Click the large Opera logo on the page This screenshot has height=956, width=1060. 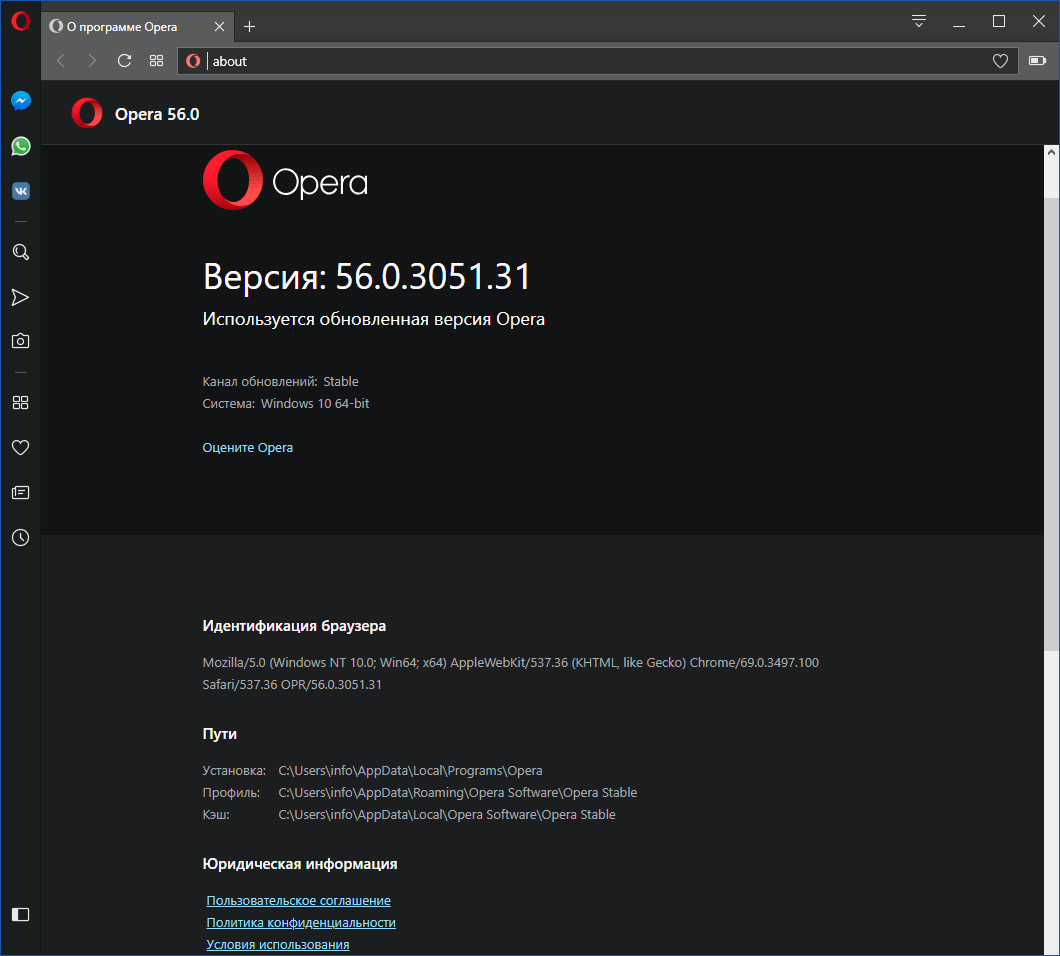coord(285,180)
